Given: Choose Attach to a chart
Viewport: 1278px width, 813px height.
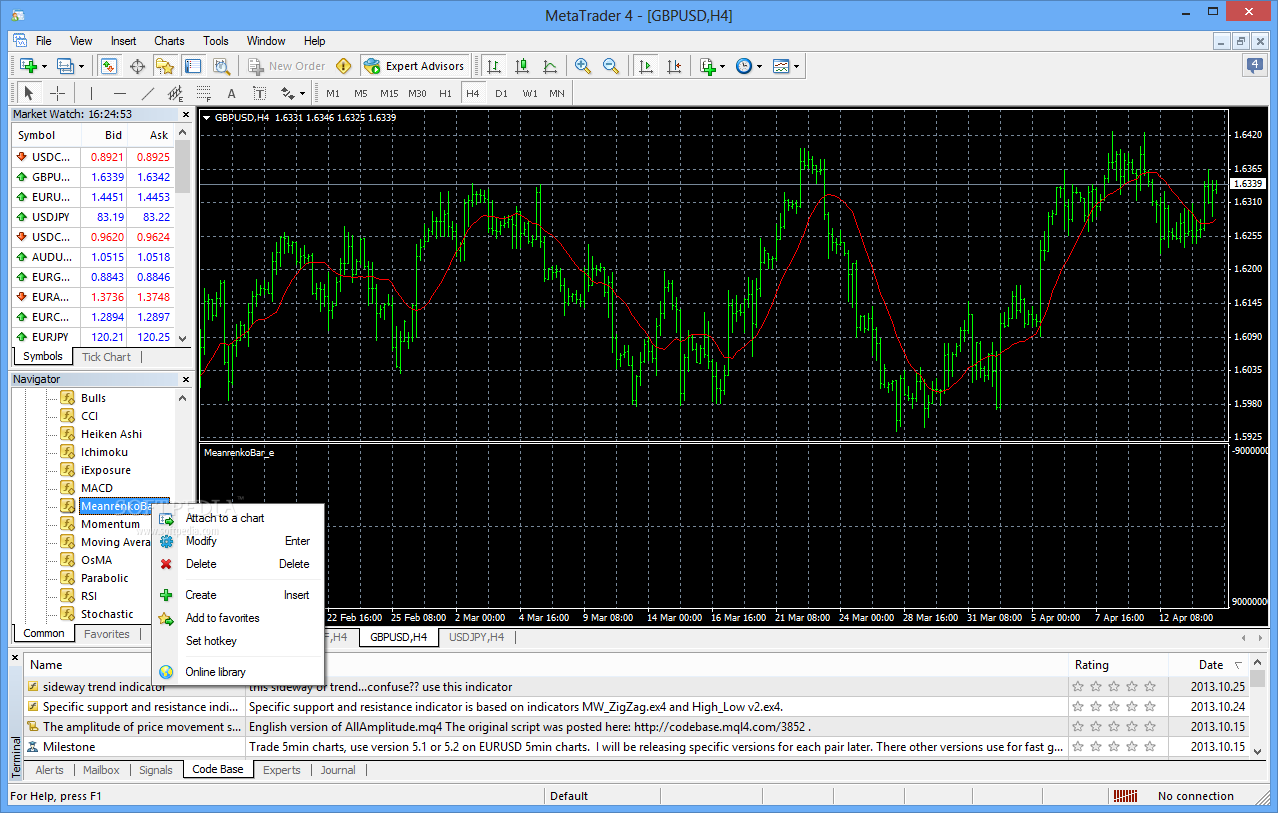Looking at the screenshot, I should point(225,518).
